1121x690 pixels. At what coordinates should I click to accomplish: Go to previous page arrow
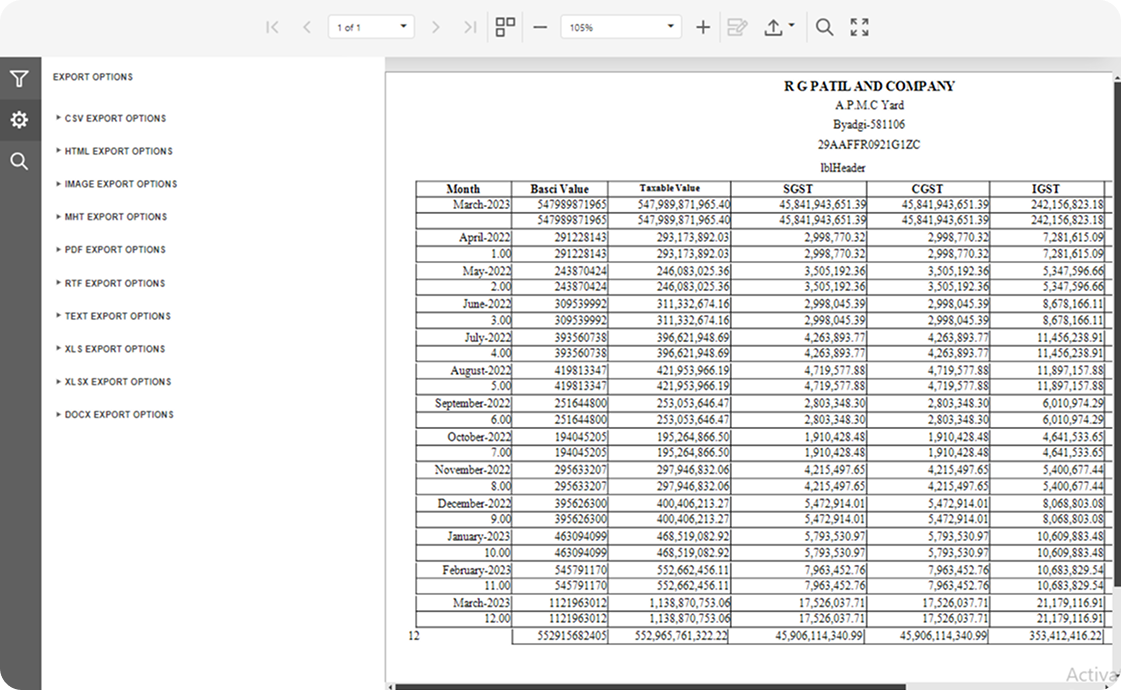point(307,27)
